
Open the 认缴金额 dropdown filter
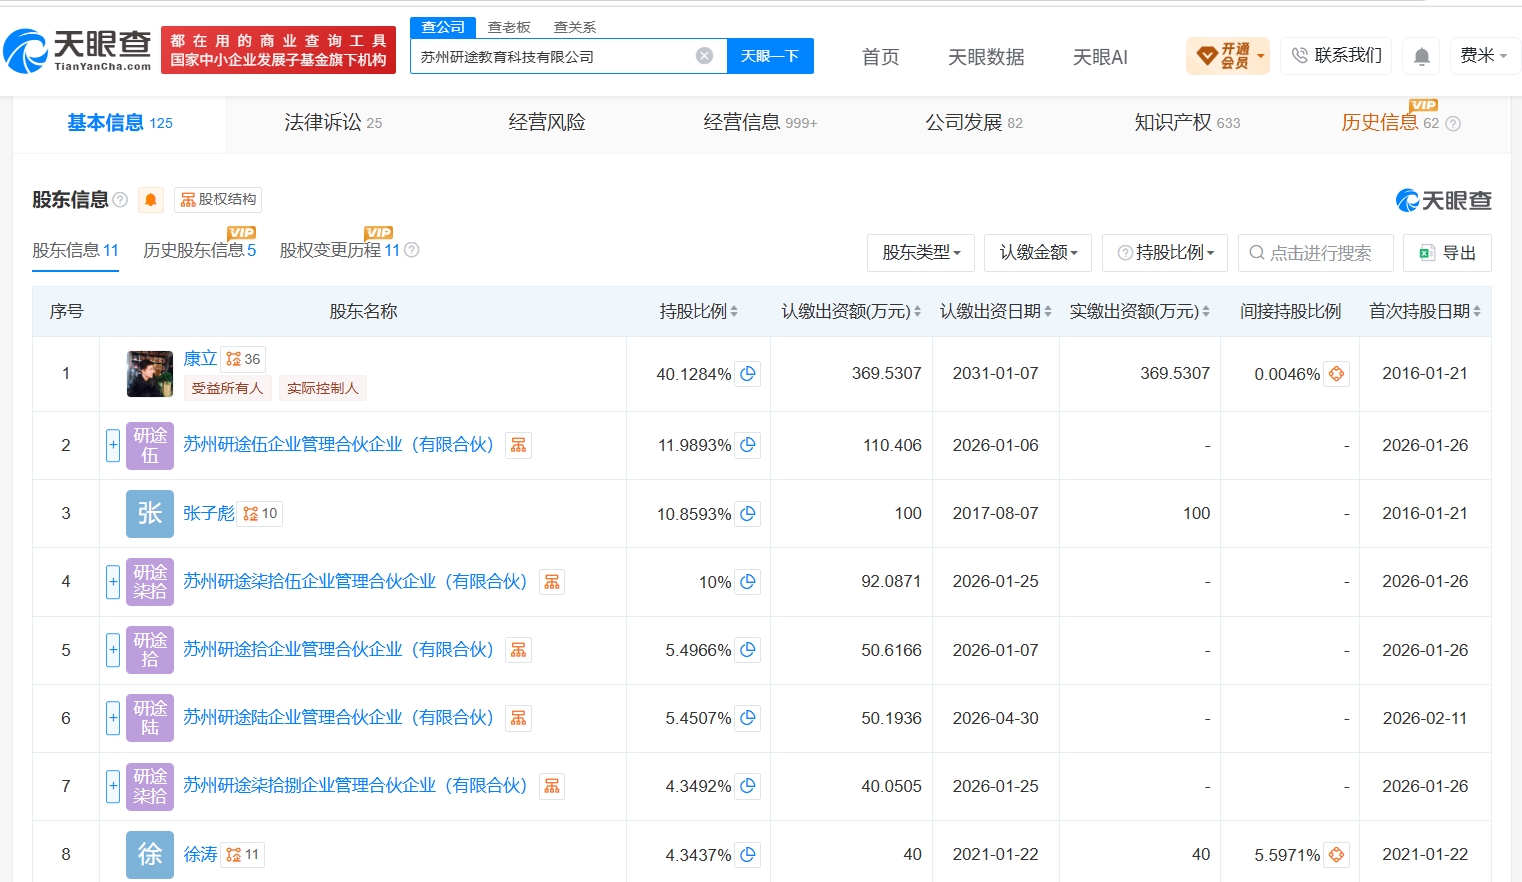pos(1038,253)
